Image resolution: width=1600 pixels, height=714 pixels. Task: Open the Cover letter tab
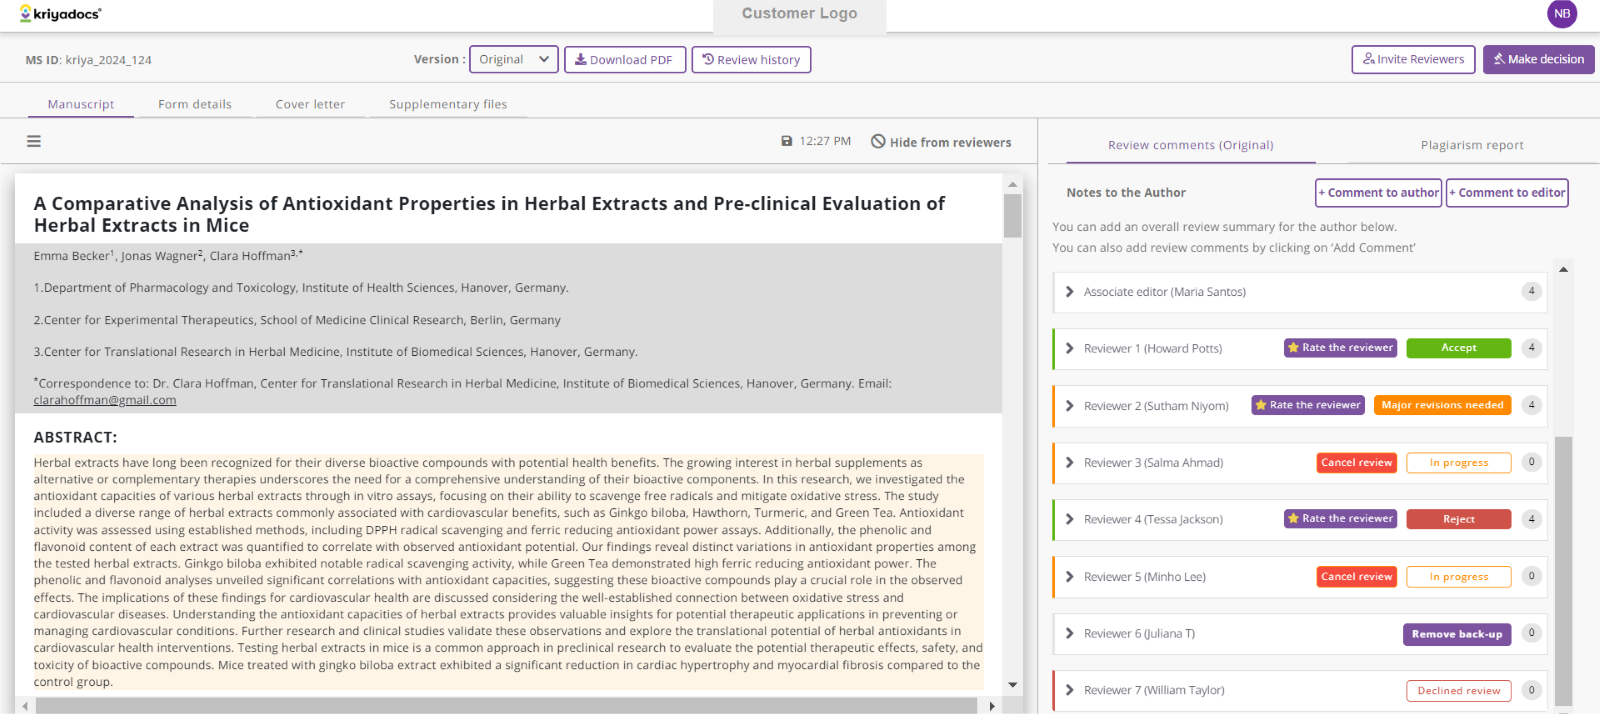point(310,104)
